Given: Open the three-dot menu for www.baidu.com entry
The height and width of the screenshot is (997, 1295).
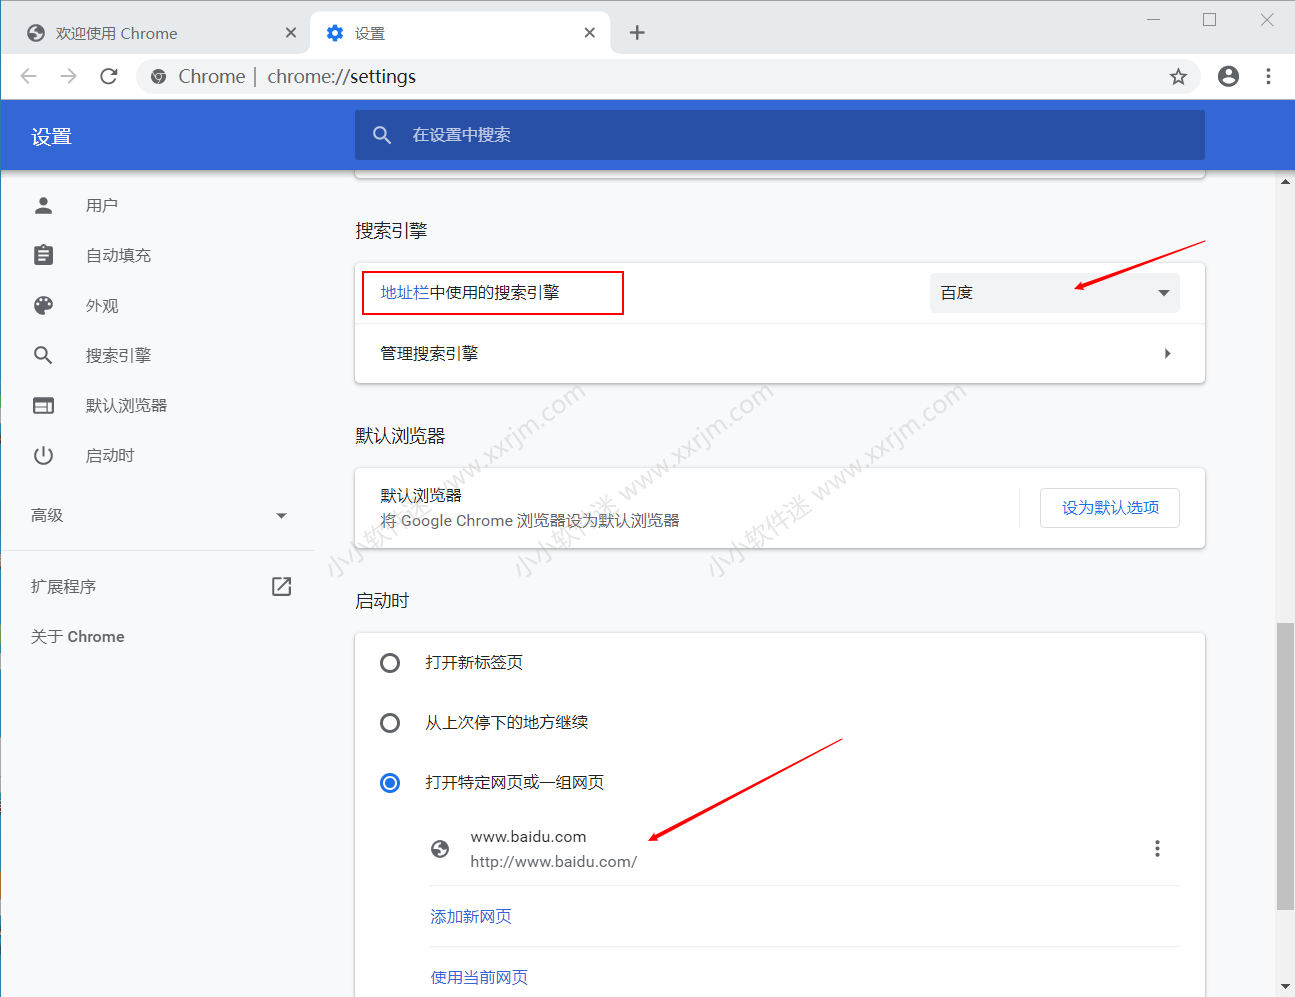Looking at the screenshot, I should [1157, 849].
